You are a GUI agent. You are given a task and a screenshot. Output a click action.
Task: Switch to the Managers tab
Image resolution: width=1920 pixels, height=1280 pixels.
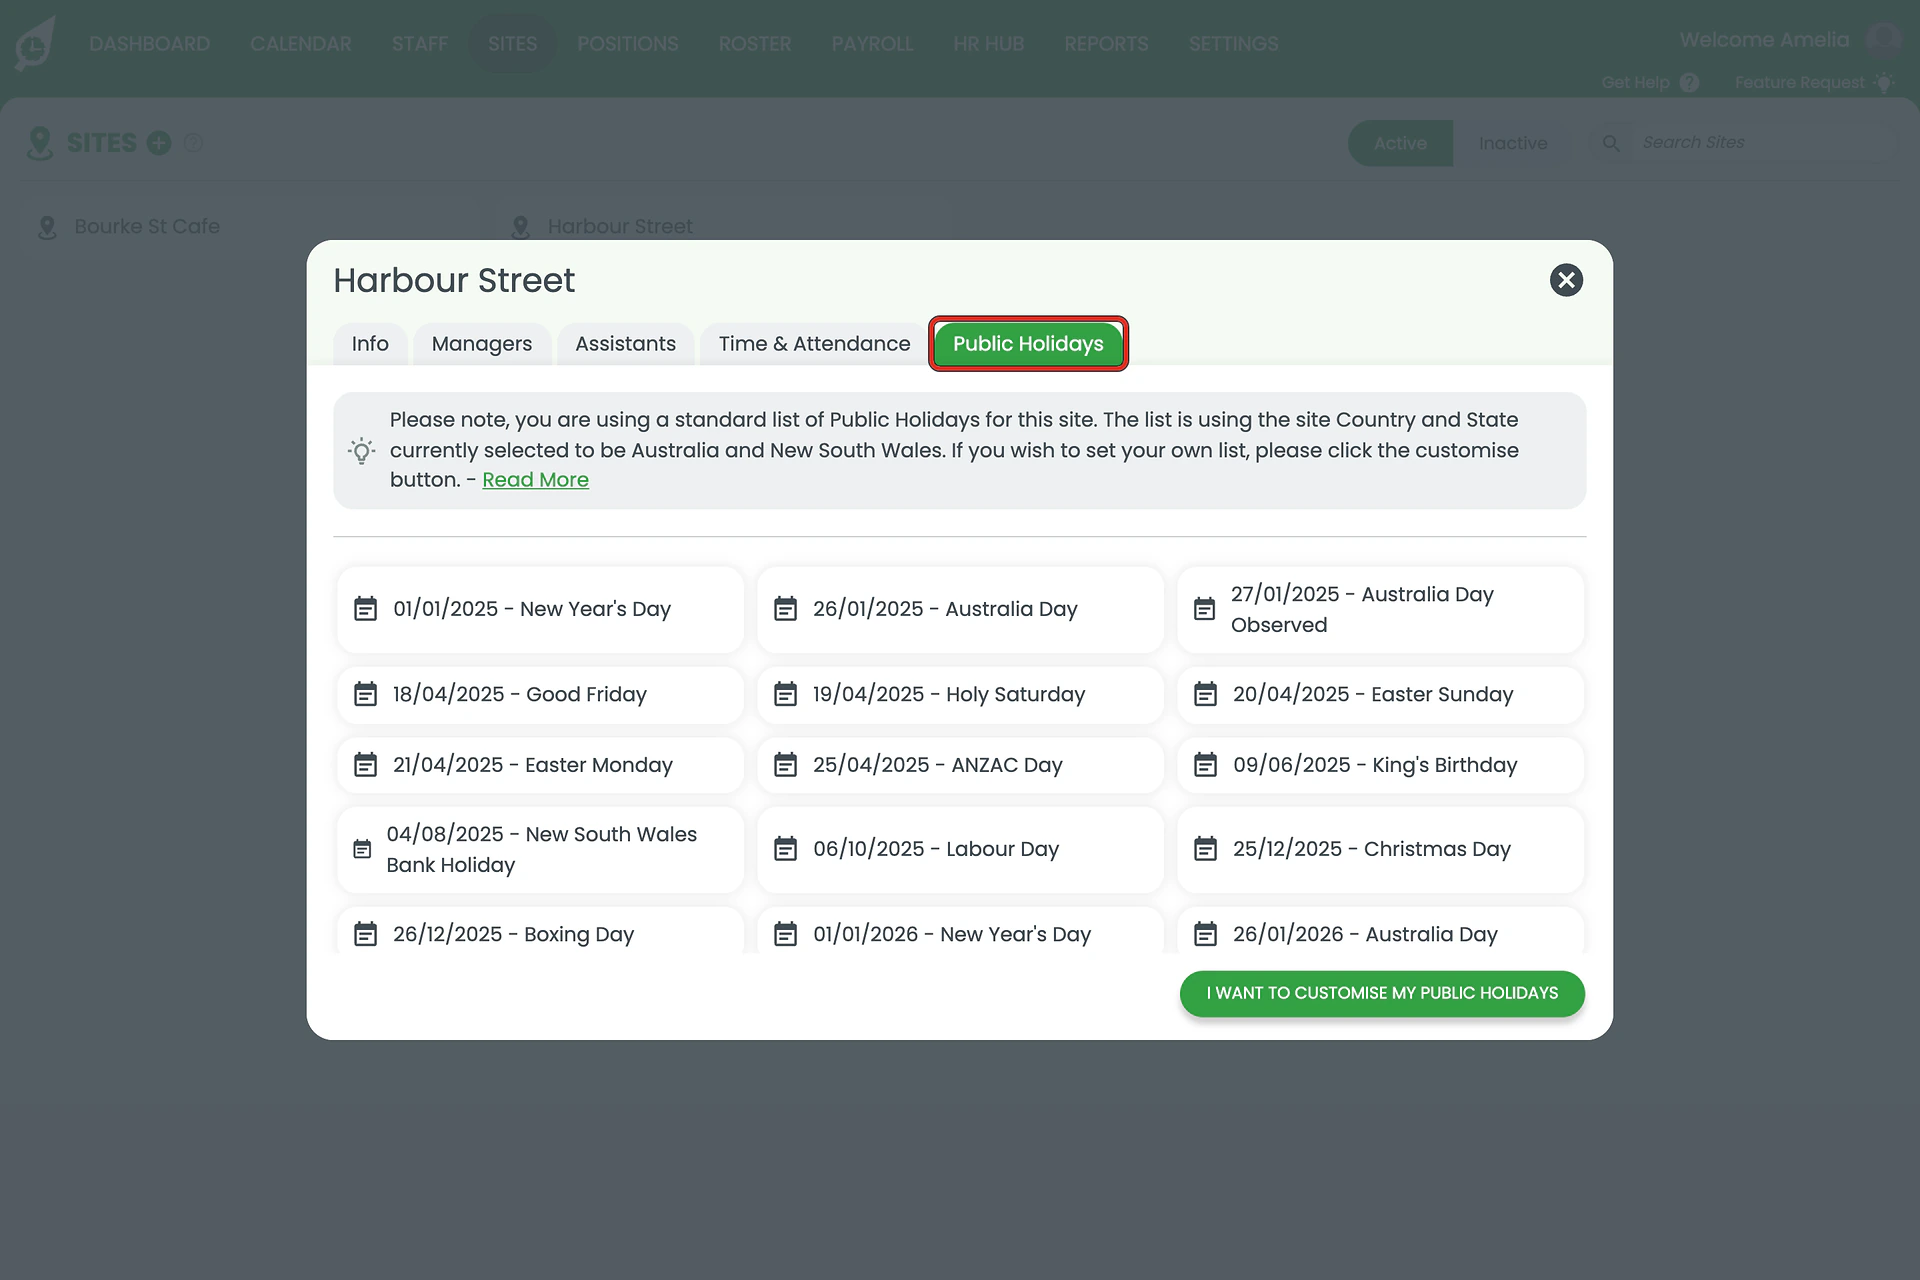pos(482,344)
